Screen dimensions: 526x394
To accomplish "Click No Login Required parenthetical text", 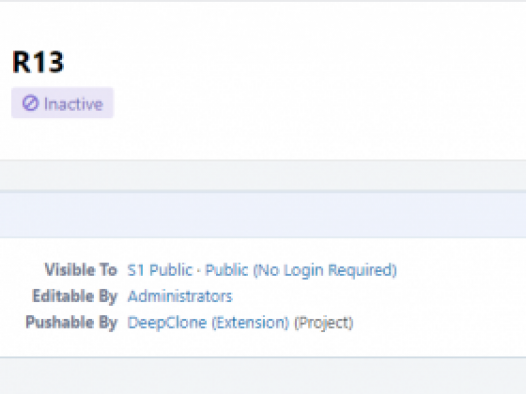I will 325,270.
